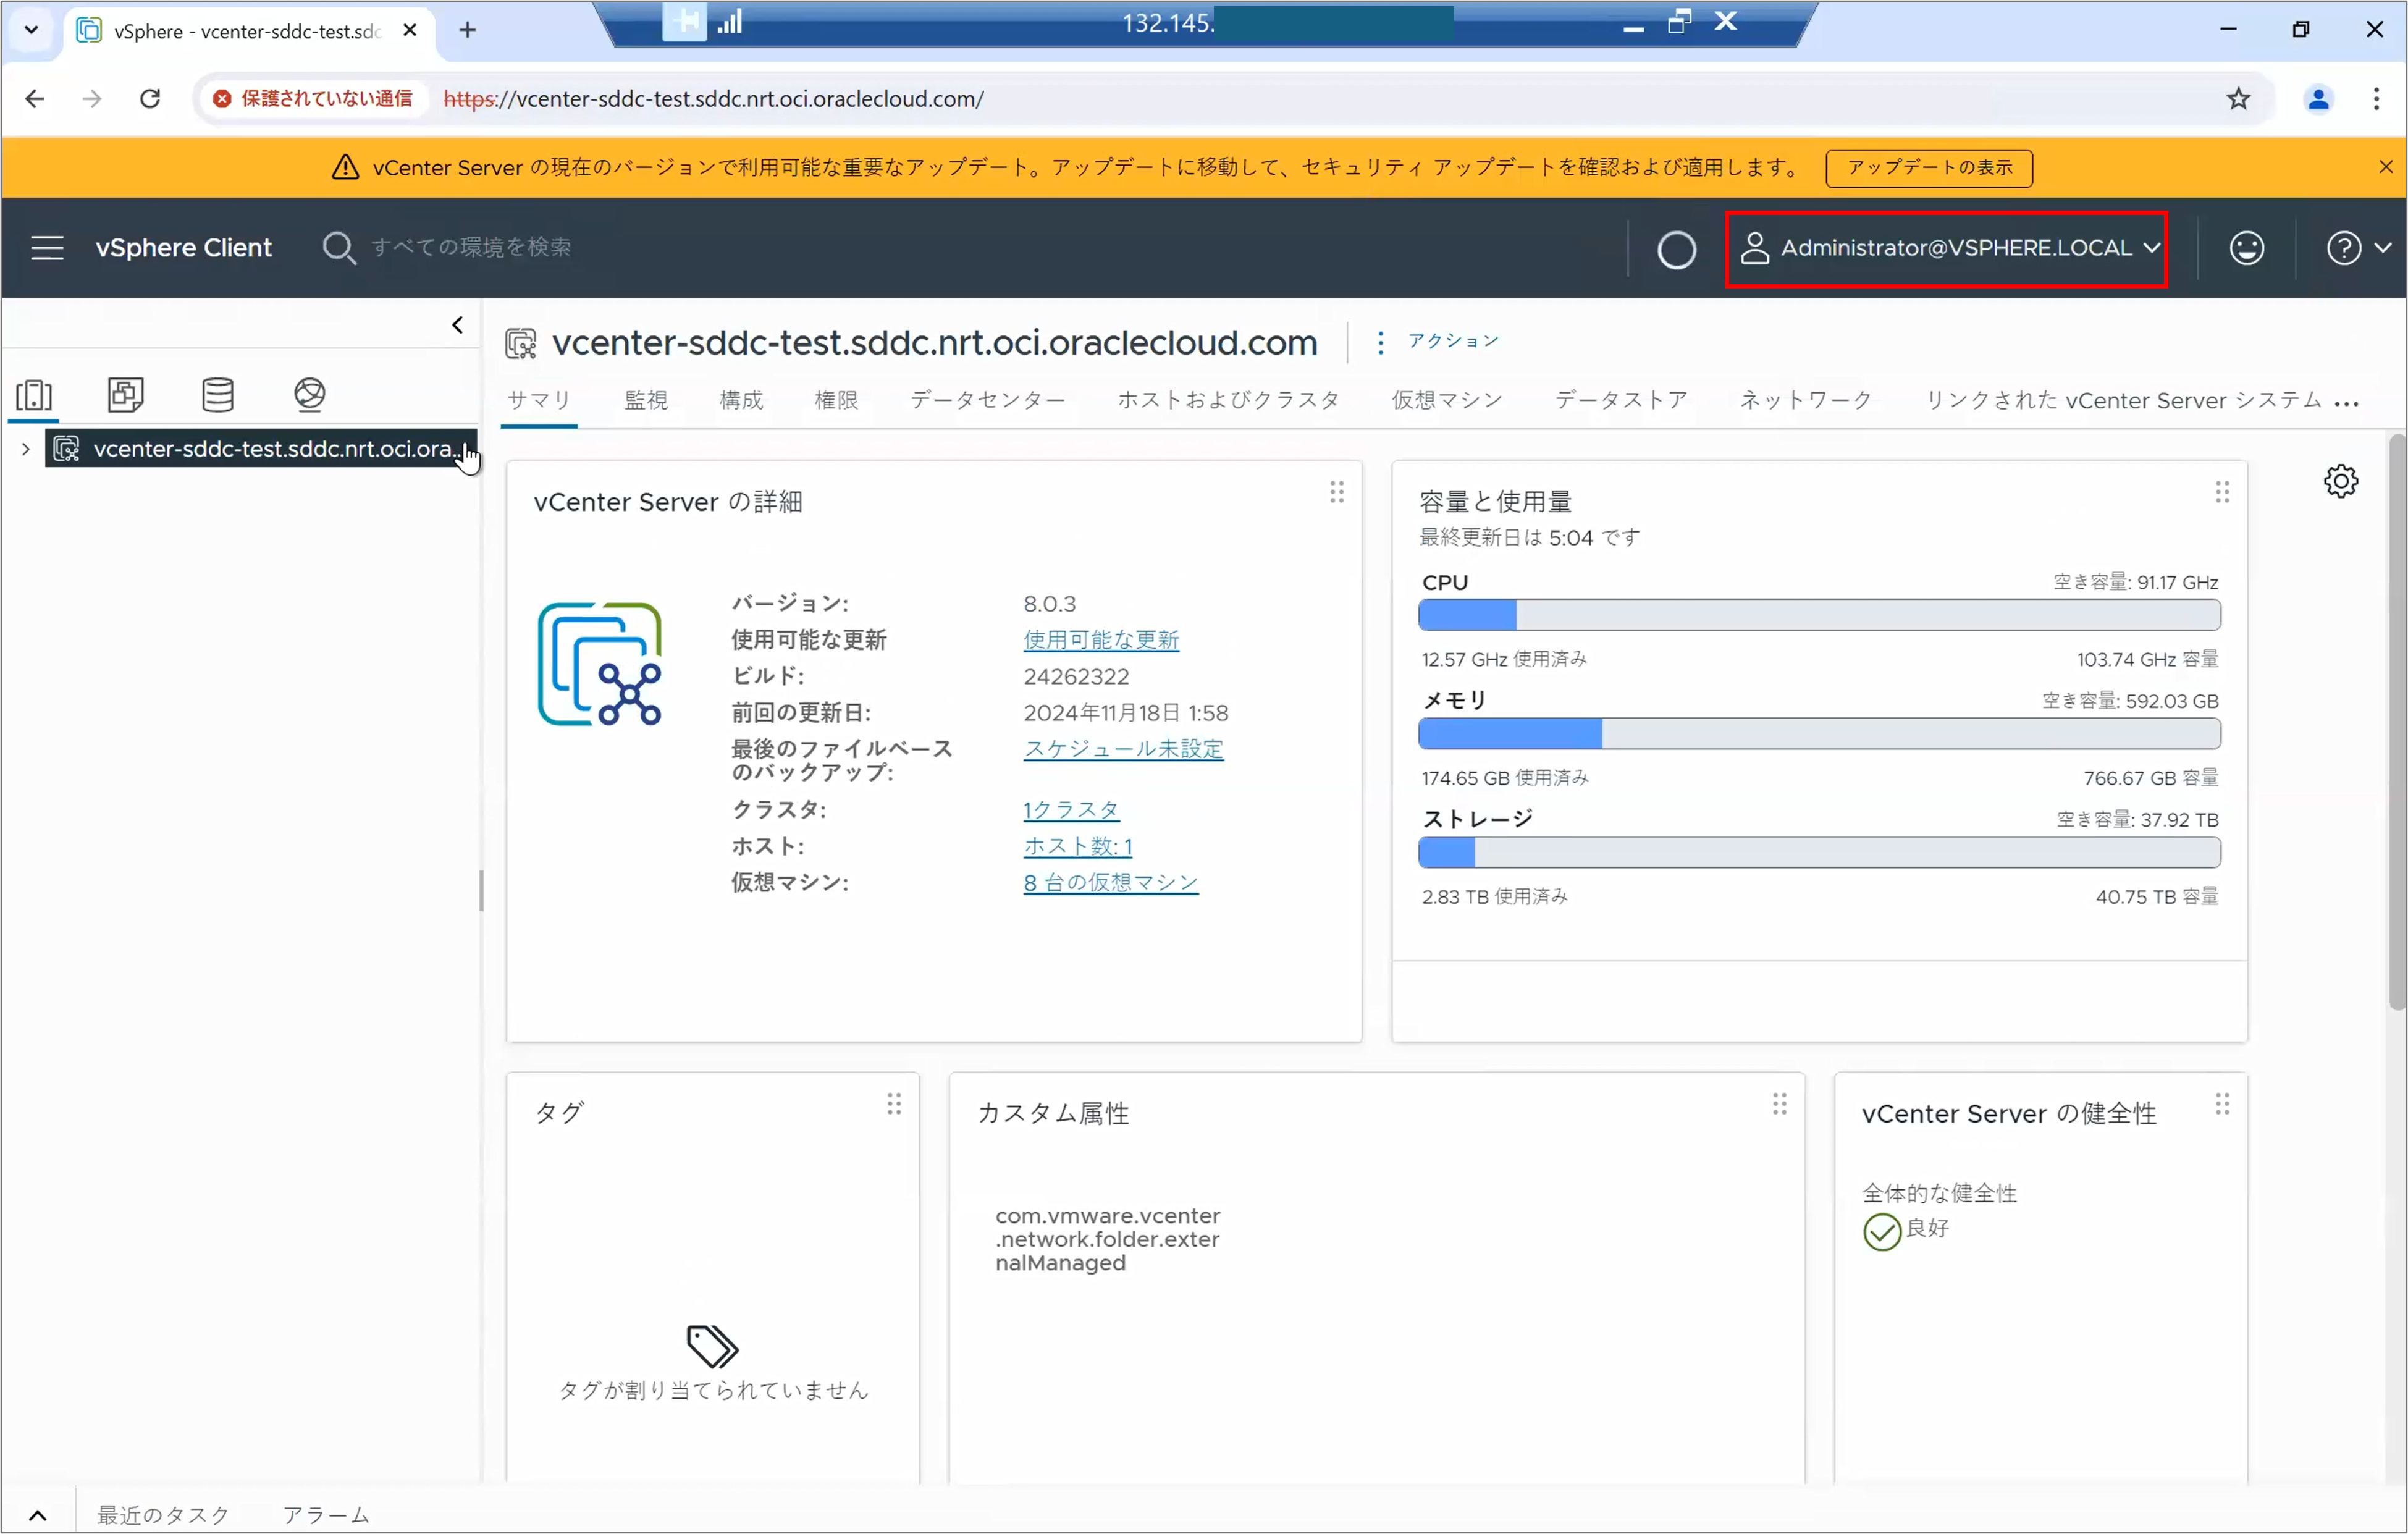Viewport: 2408px width, 1534px height.
Task: Click drag handle on vCenter Server の健全性 card
Action: (x=2222, y=1104)
